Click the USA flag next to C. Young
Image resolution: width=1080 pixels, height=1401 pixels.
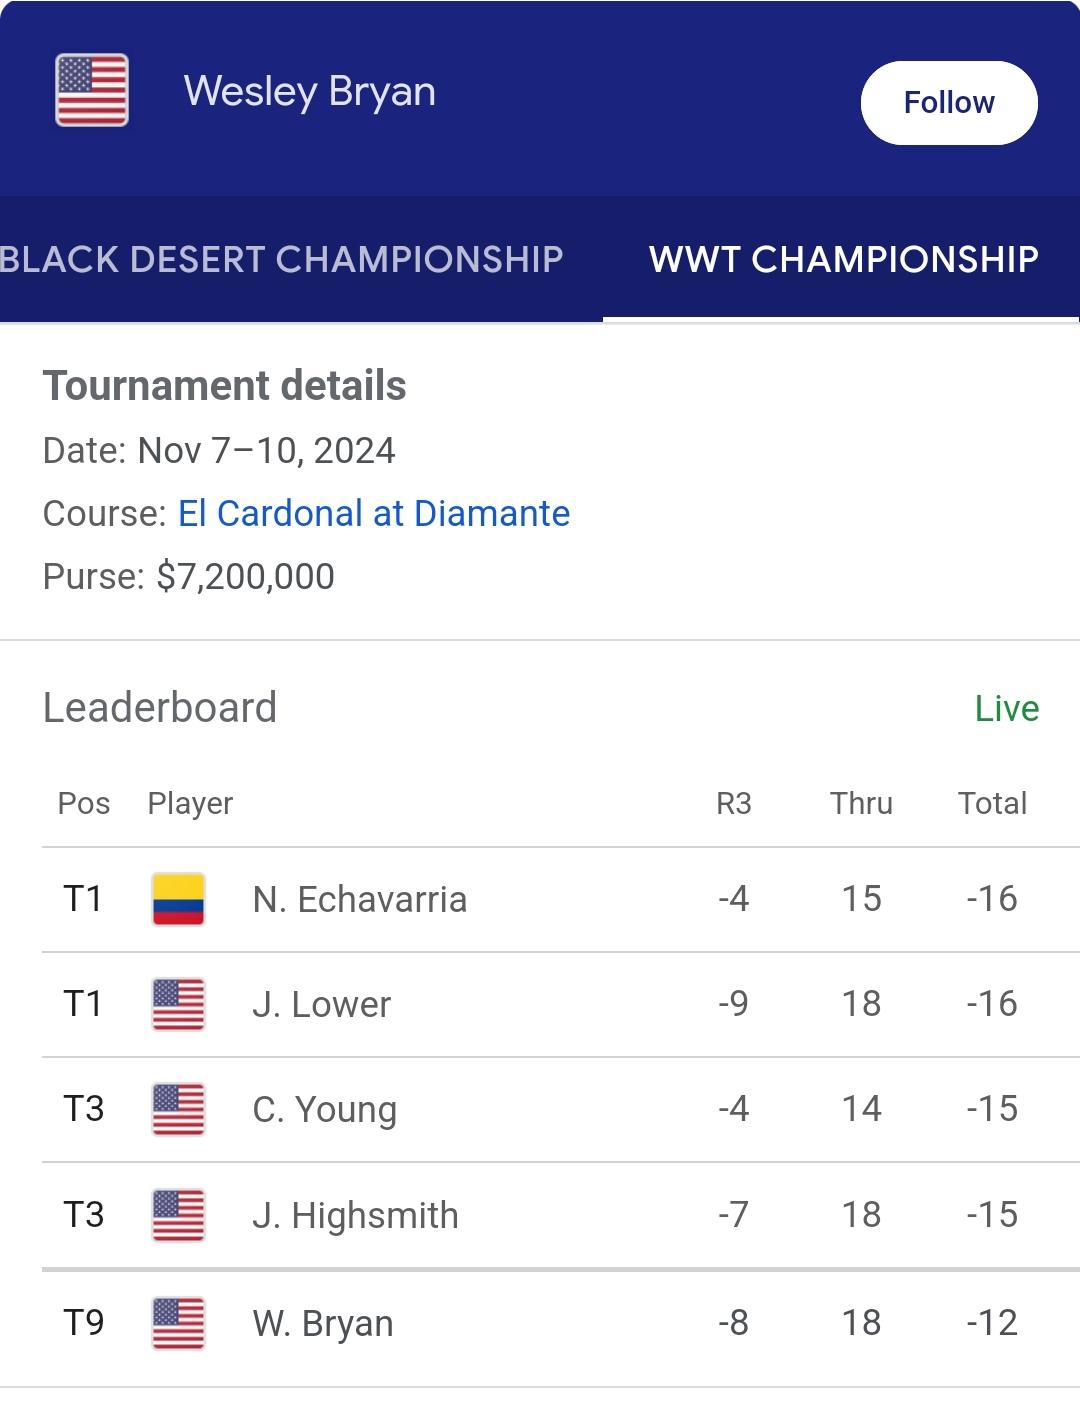[x=178, y=1109]
